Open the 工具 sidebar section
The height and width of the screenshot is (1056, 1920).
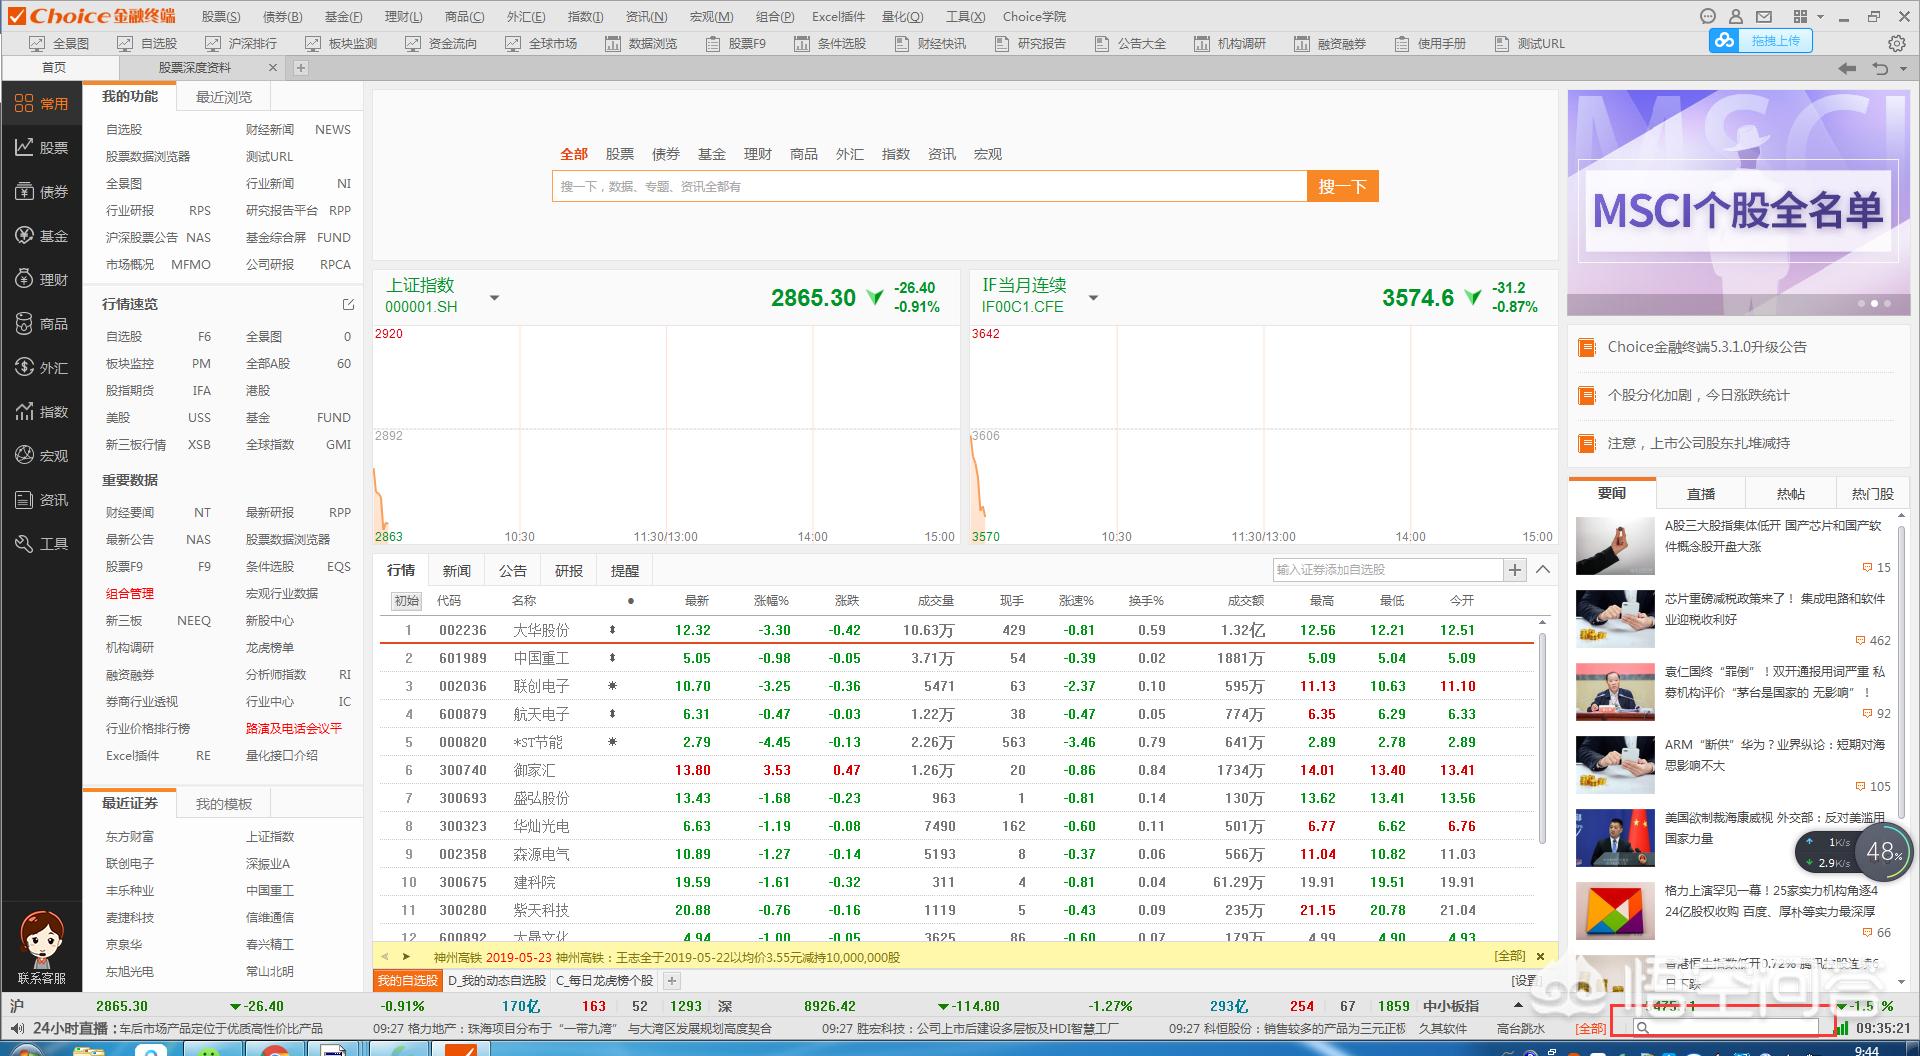(x=41, y=544)
